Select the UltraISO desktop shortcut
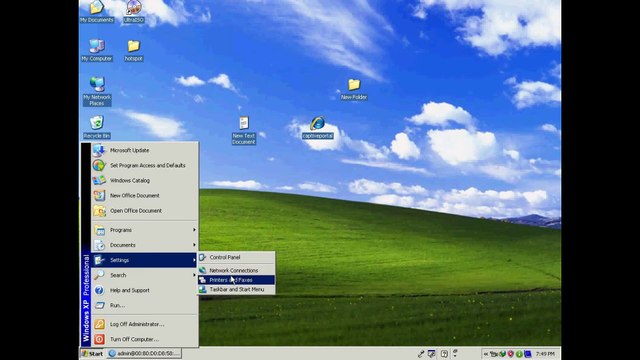 coord(133,11)
